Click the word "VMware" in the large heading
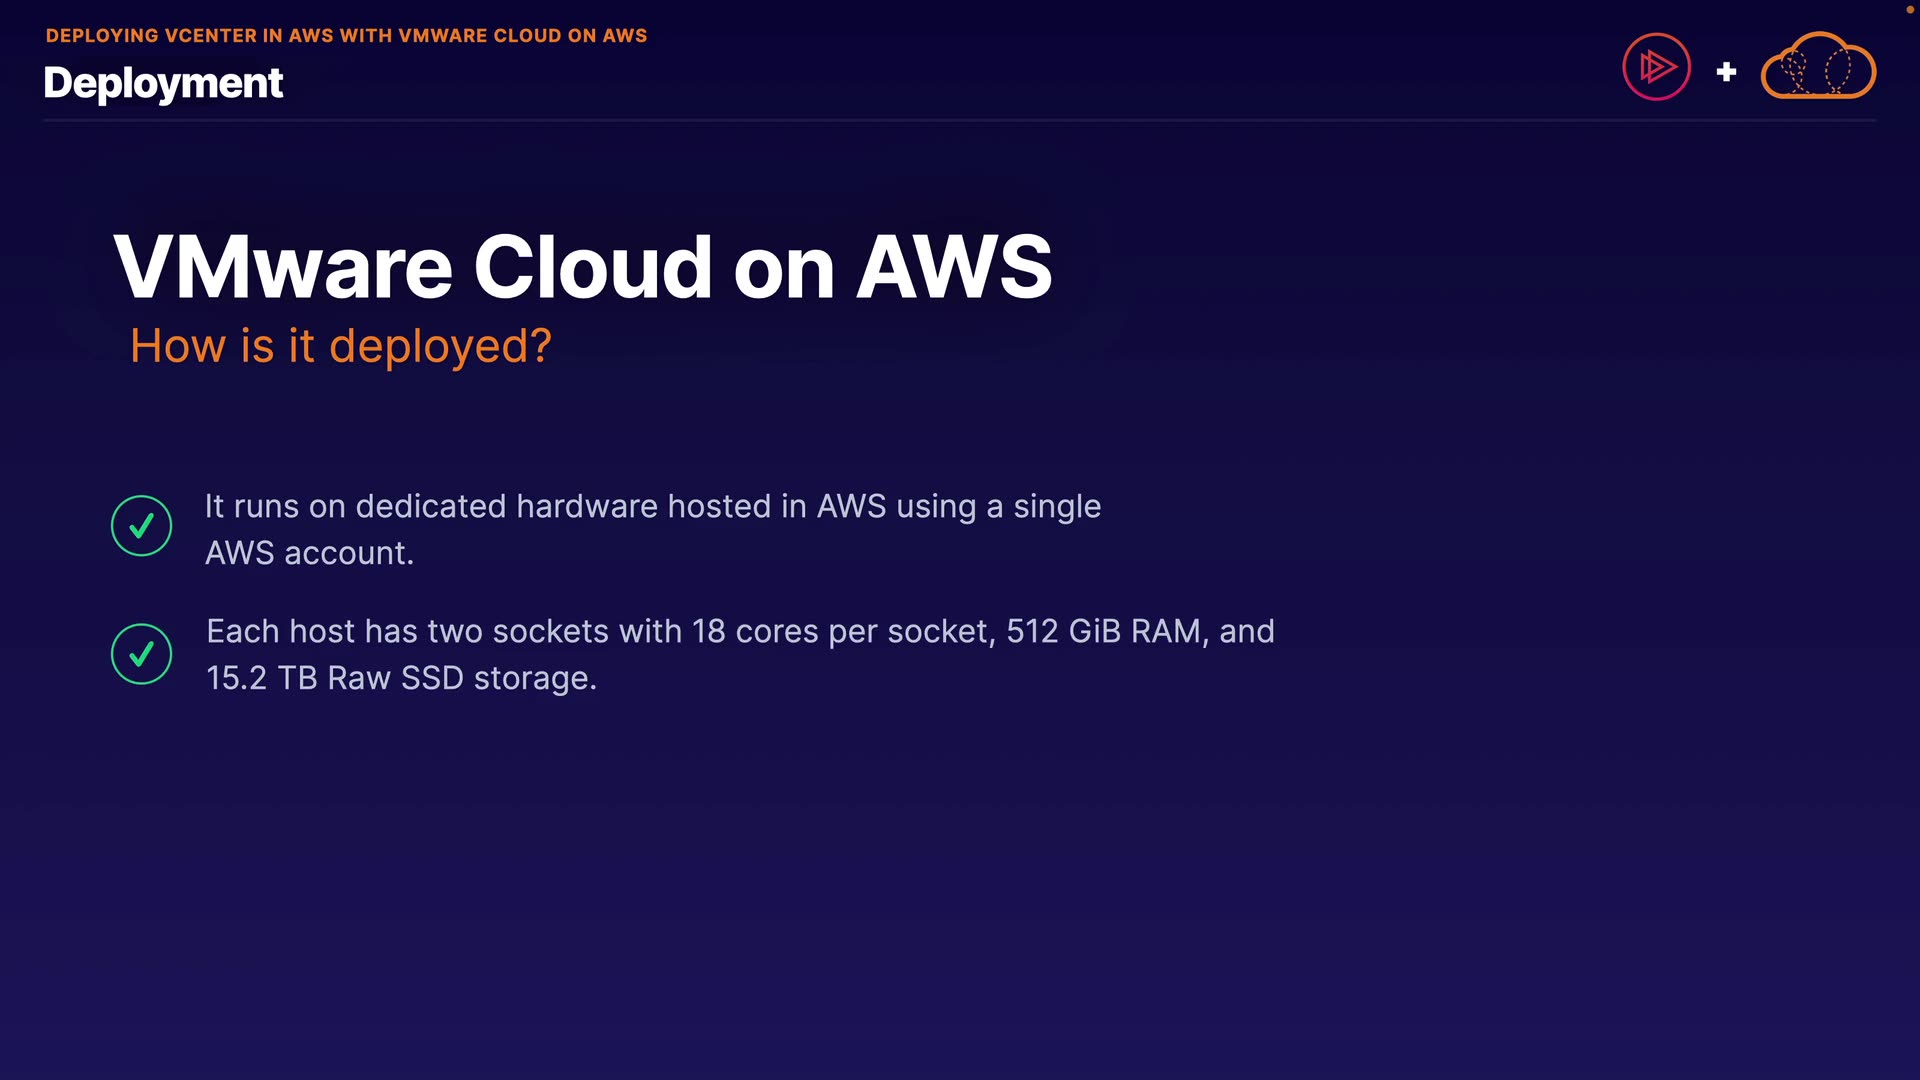Viewport: 1920px width, 1080px height. [x=283, y=267]
